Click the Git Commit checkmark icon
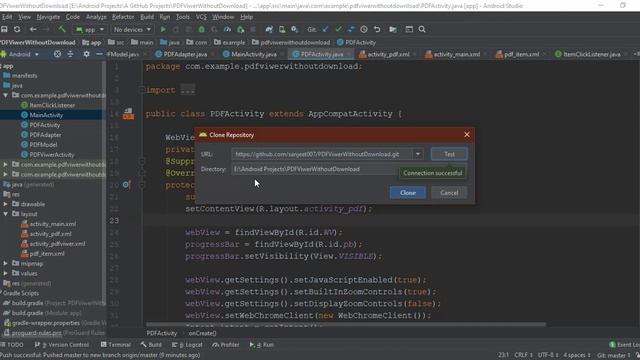640x360 pixels. click(x=338, y=29)
